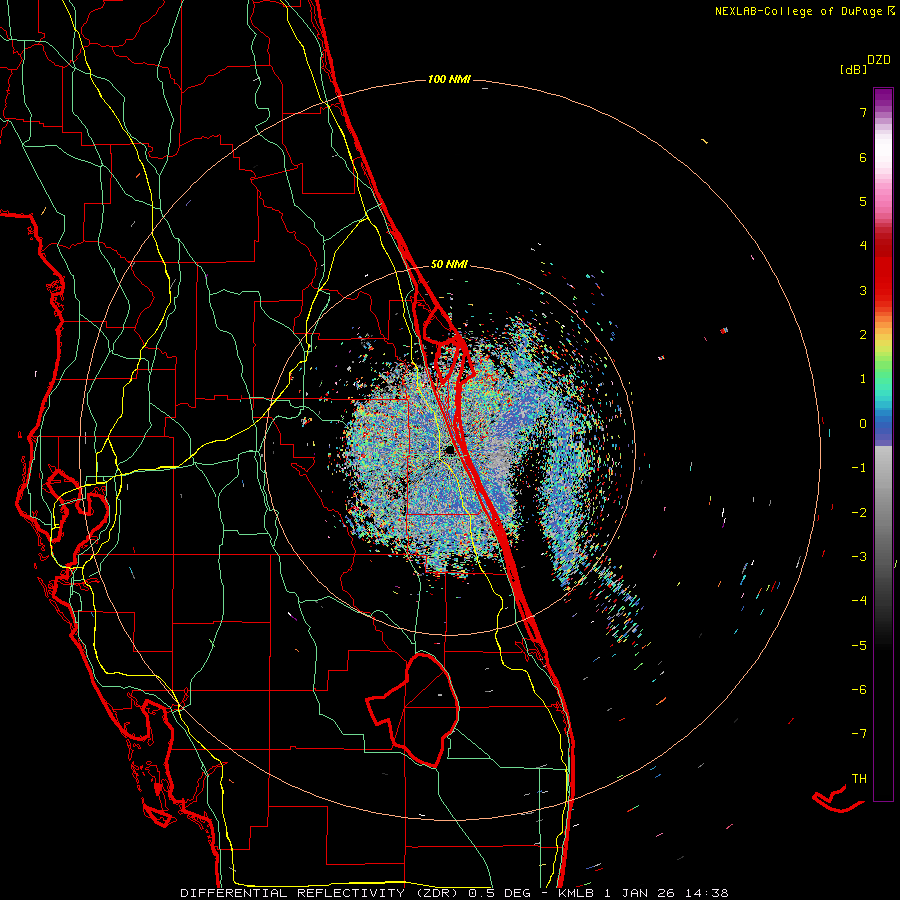
Task: Click the -5 value on the color scale
Action: tap(859, 646)
